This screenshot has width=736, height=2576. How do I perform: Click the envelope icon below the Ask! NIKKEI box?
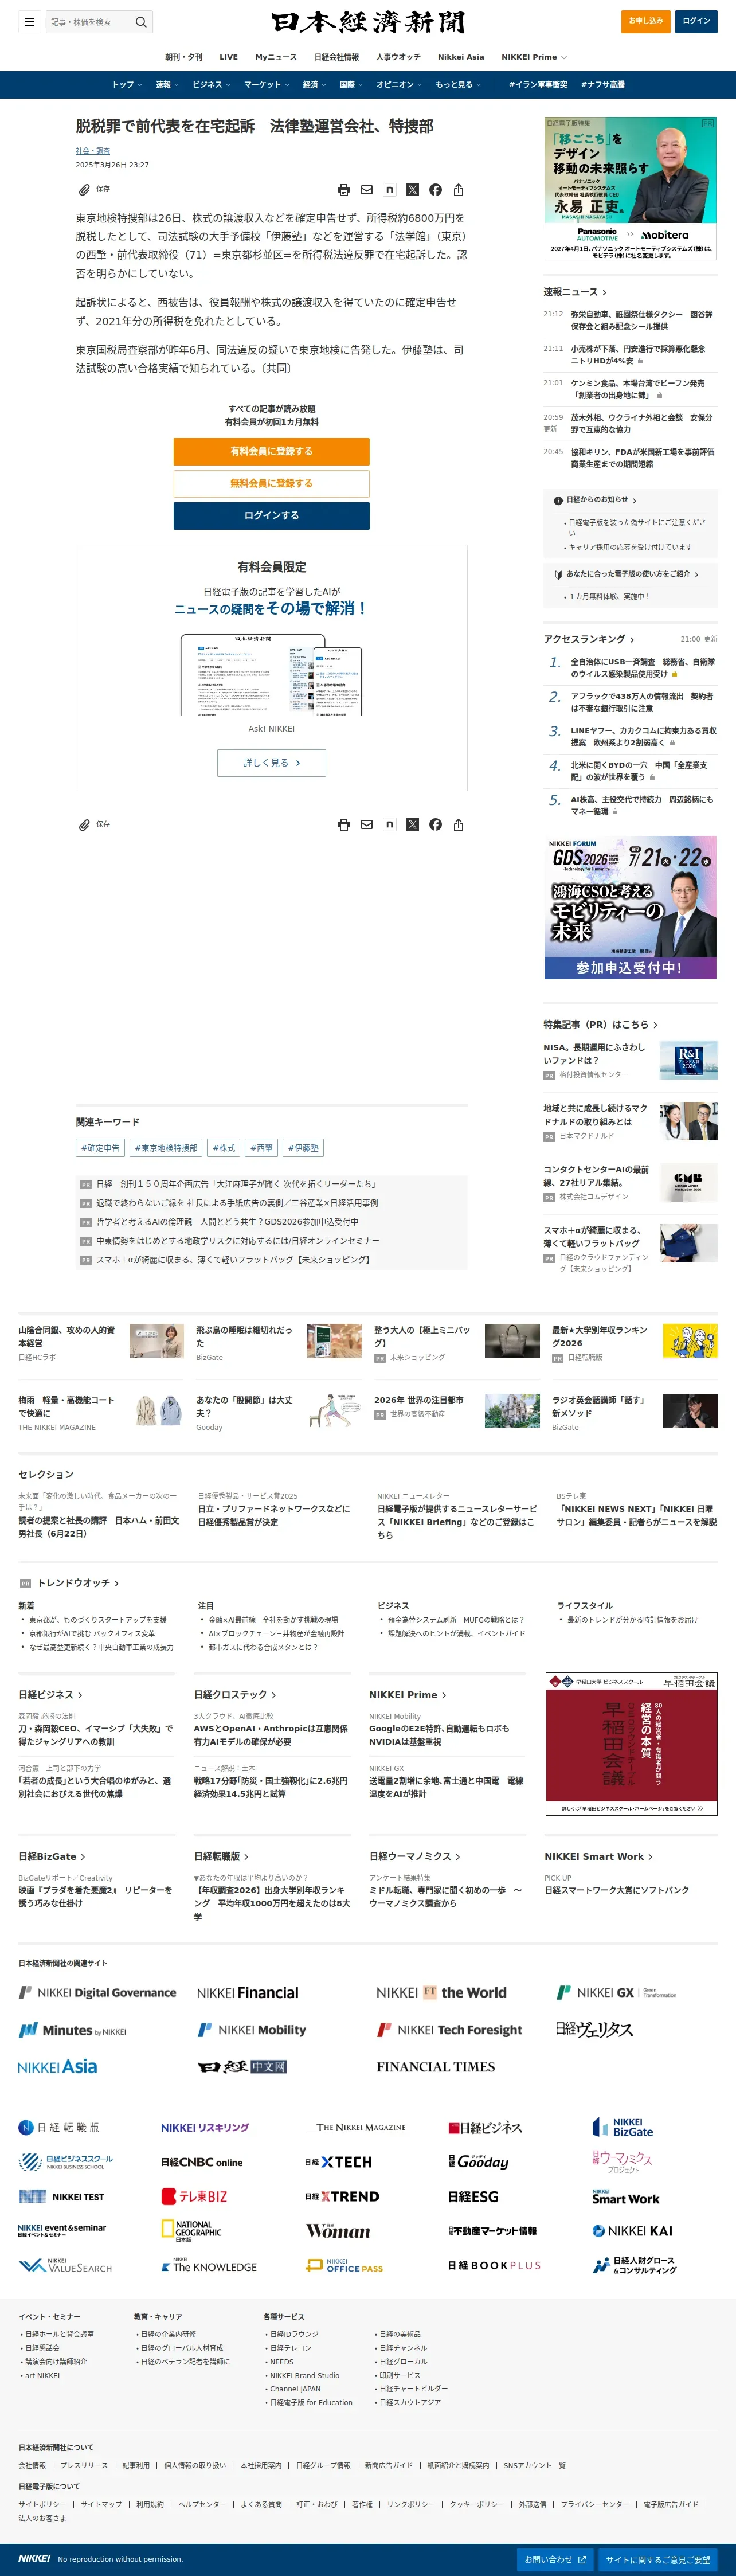[x=367, y=825]
